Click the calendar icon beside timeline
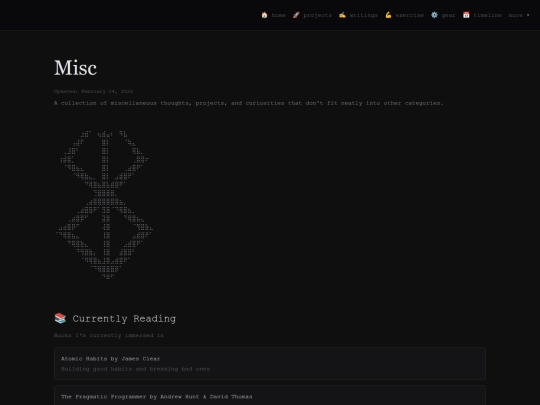540x405 pixels. coord(466,15)
